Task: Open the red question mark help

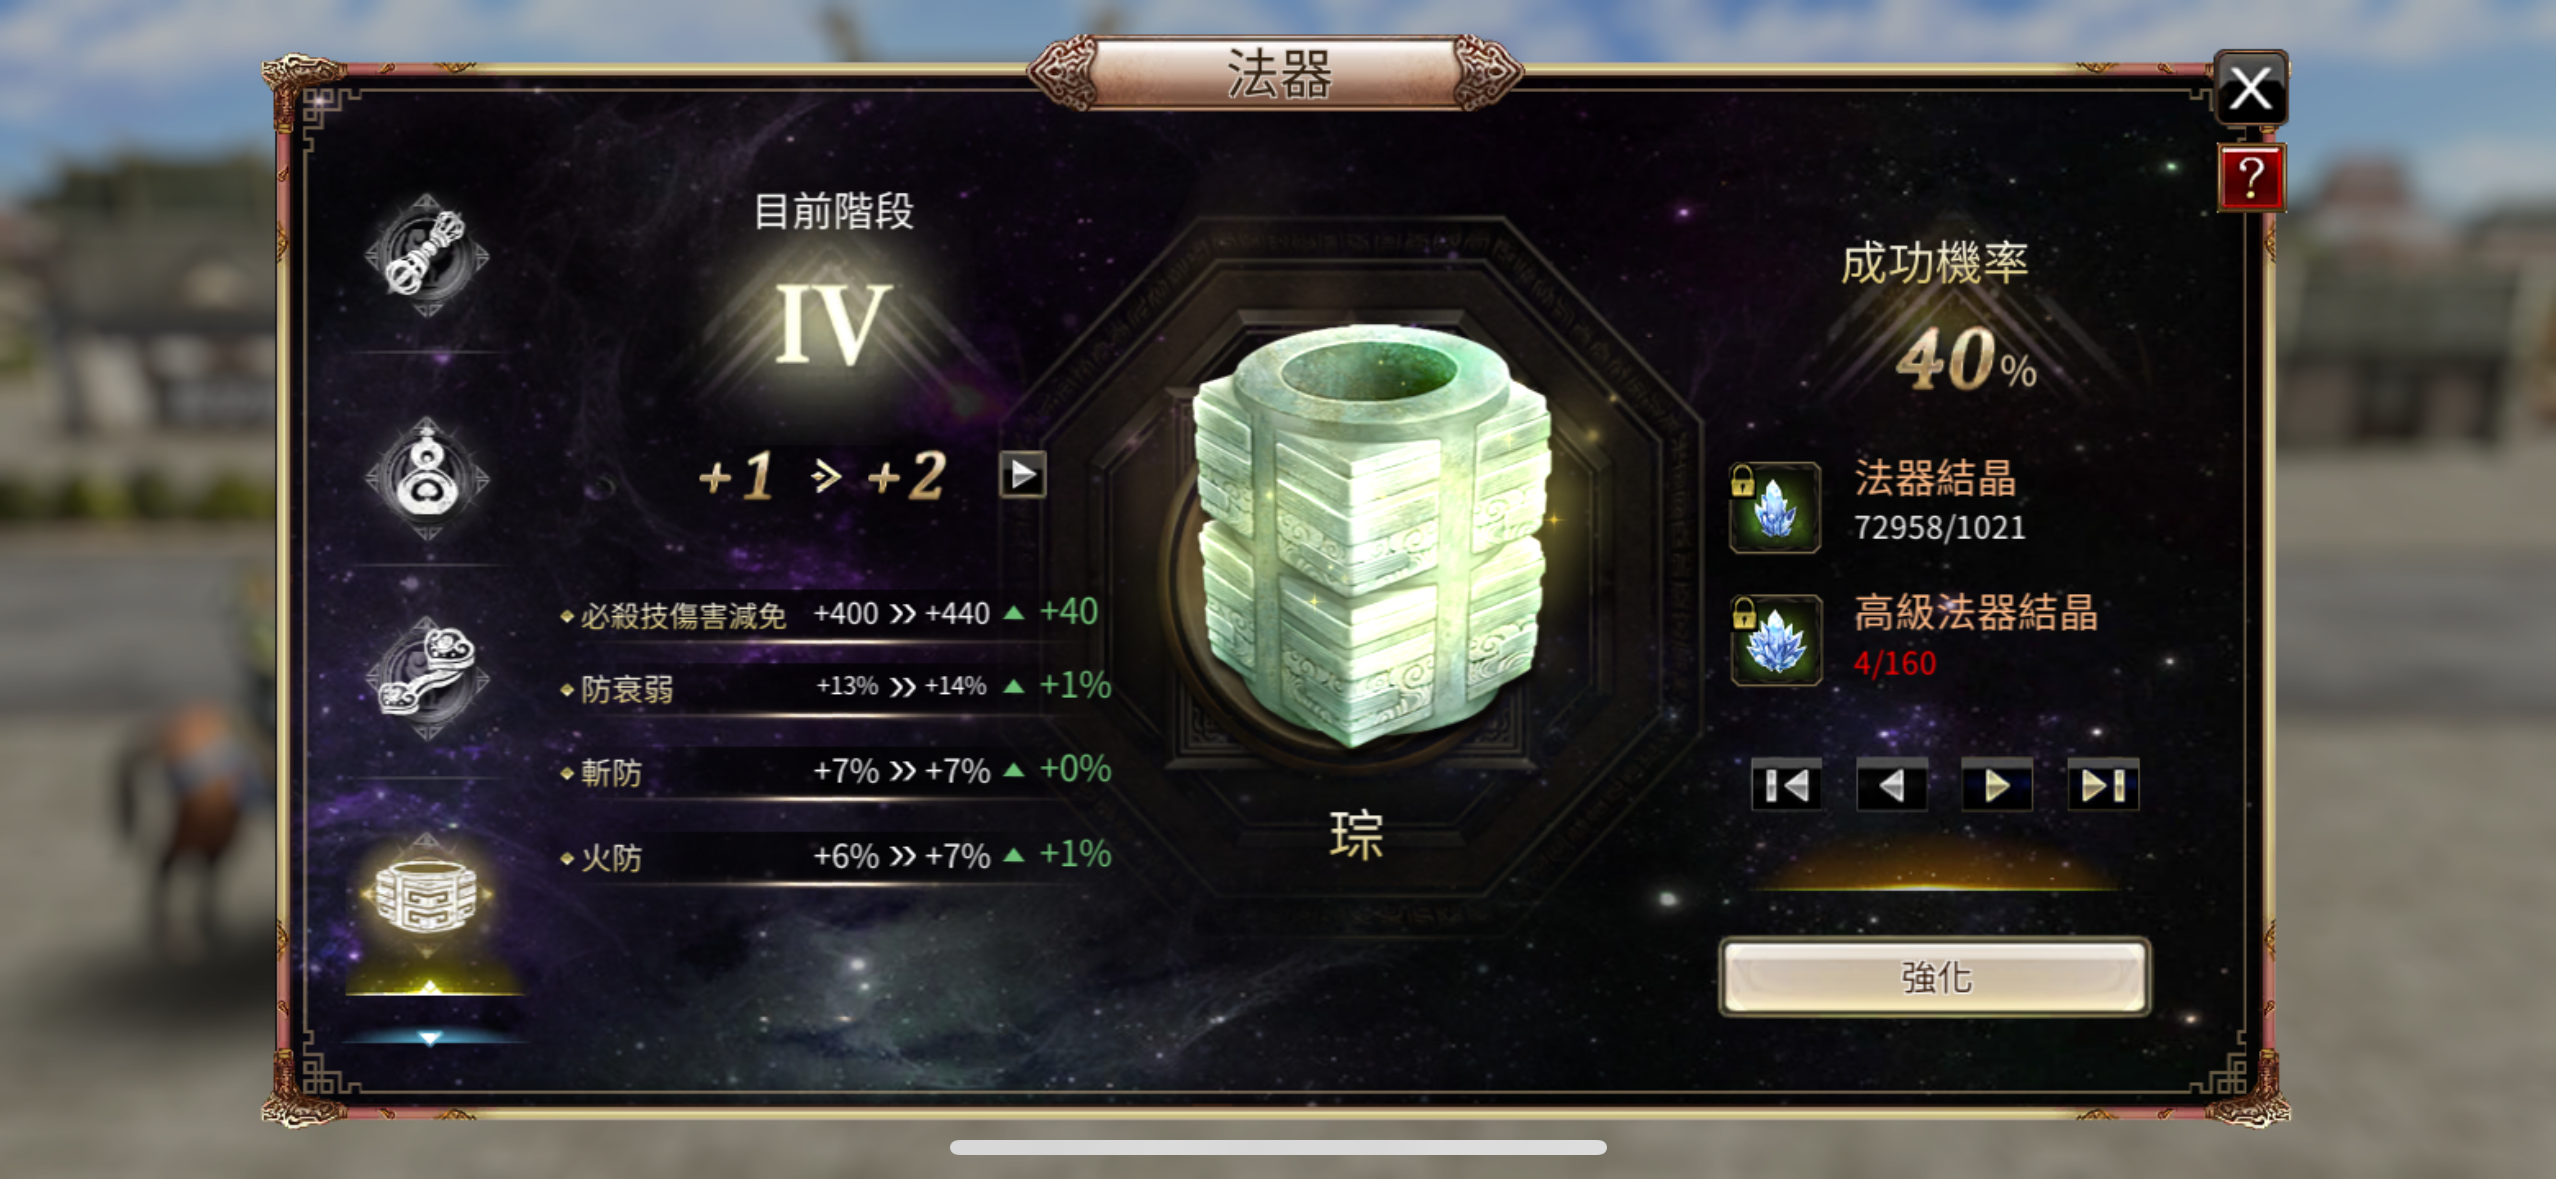Action: pos(2250,178)
